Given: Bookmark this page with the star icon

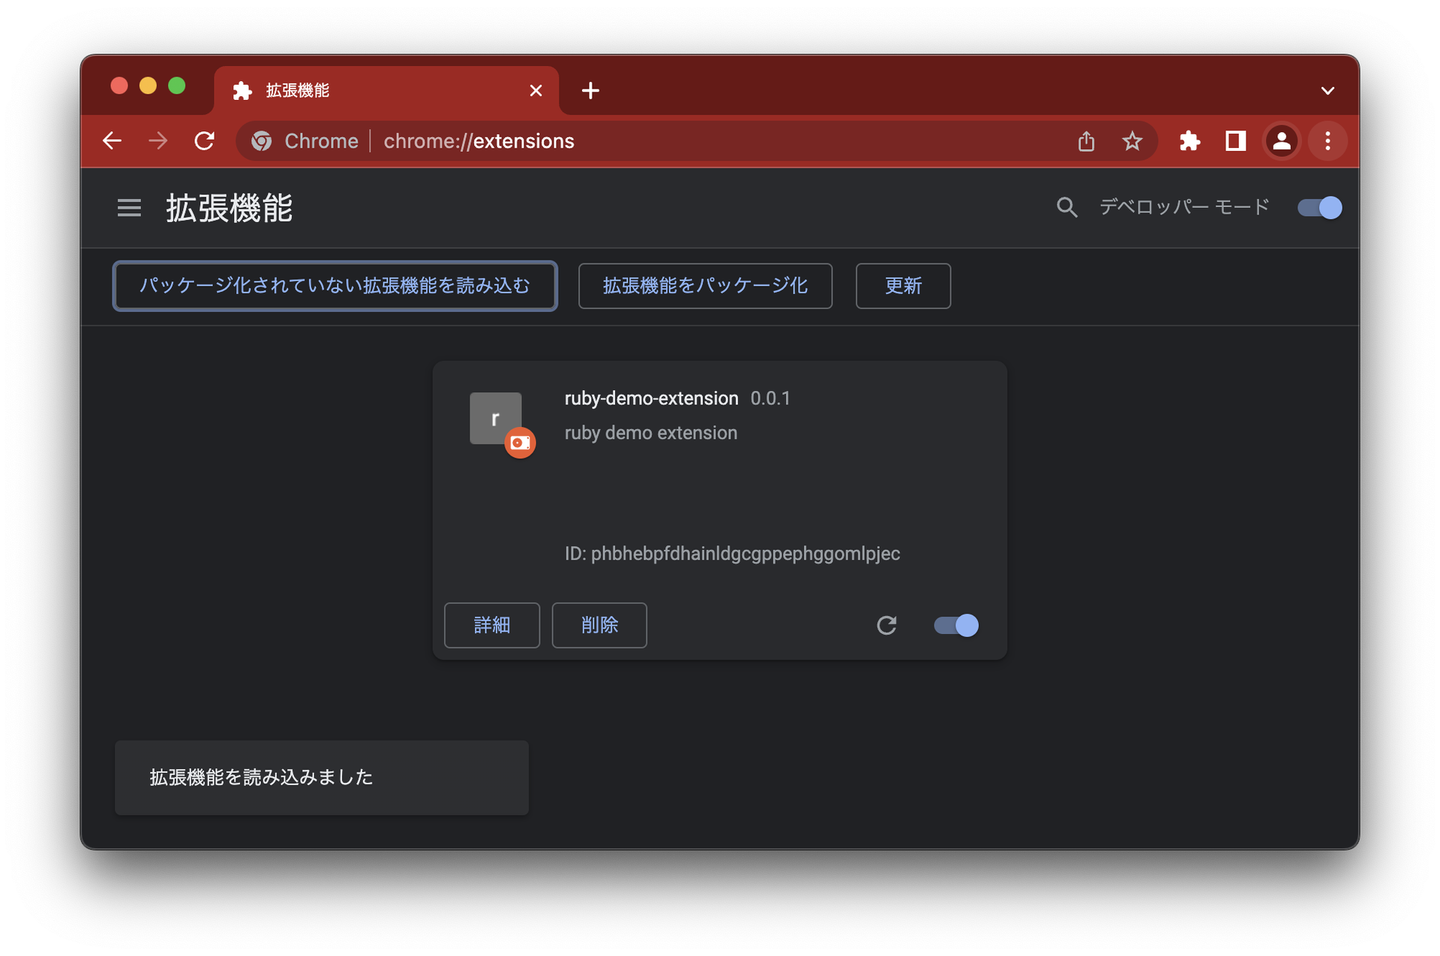Looking at the screenshot, I should (x=1132, y=141).
